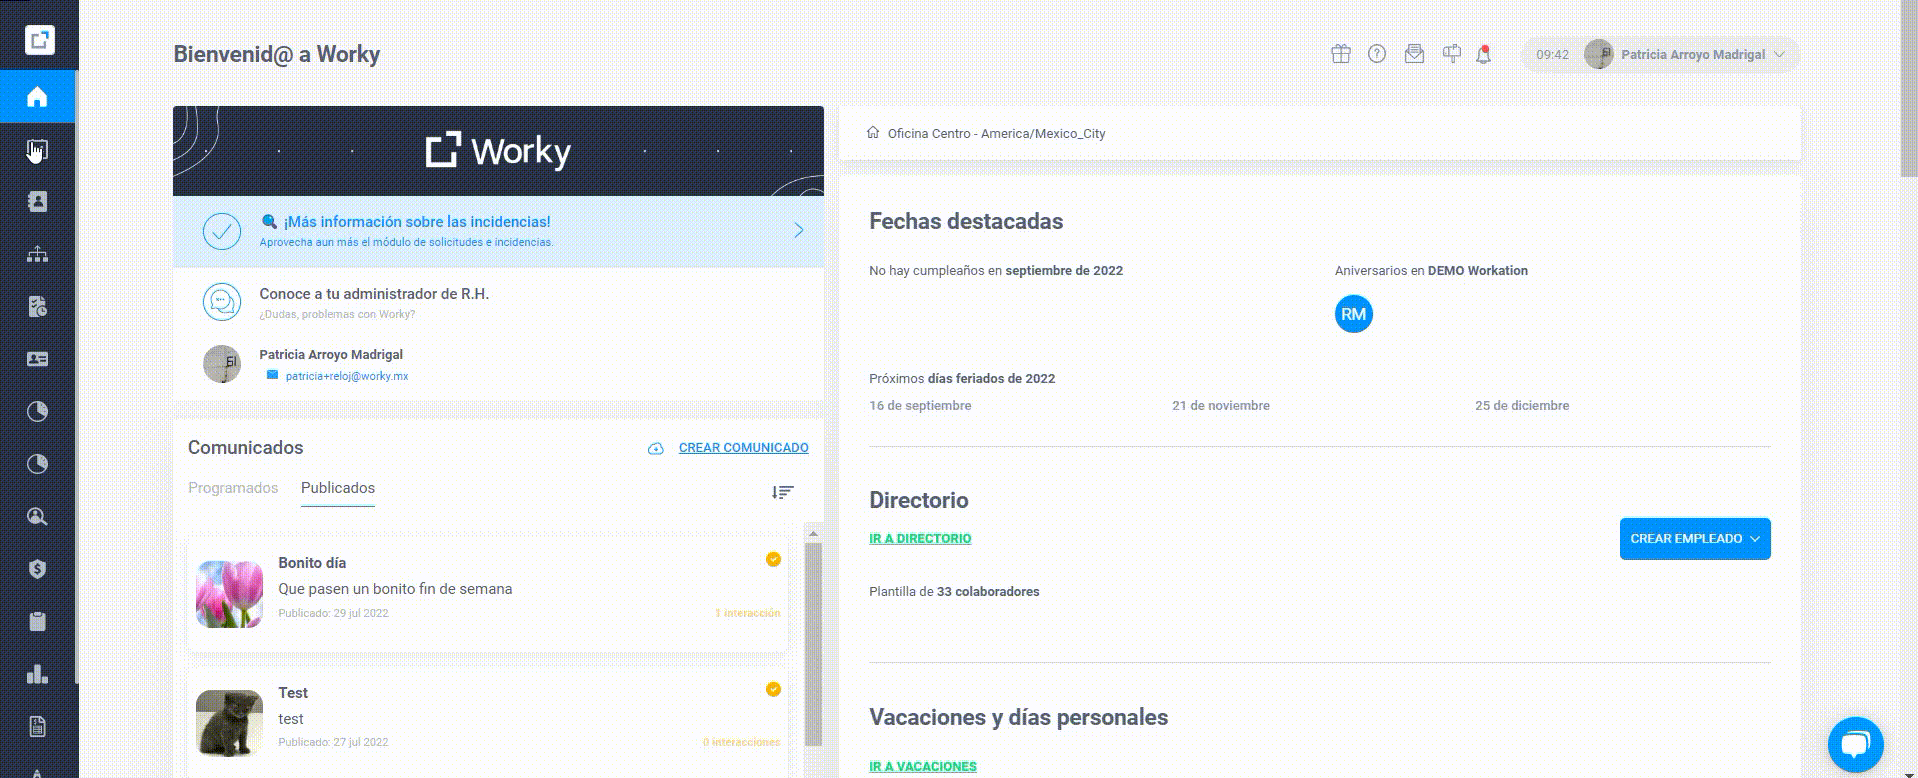Click the 0 interacciones link on Test
Viewport: 1918px width, 778px height.
coord(741,742)
